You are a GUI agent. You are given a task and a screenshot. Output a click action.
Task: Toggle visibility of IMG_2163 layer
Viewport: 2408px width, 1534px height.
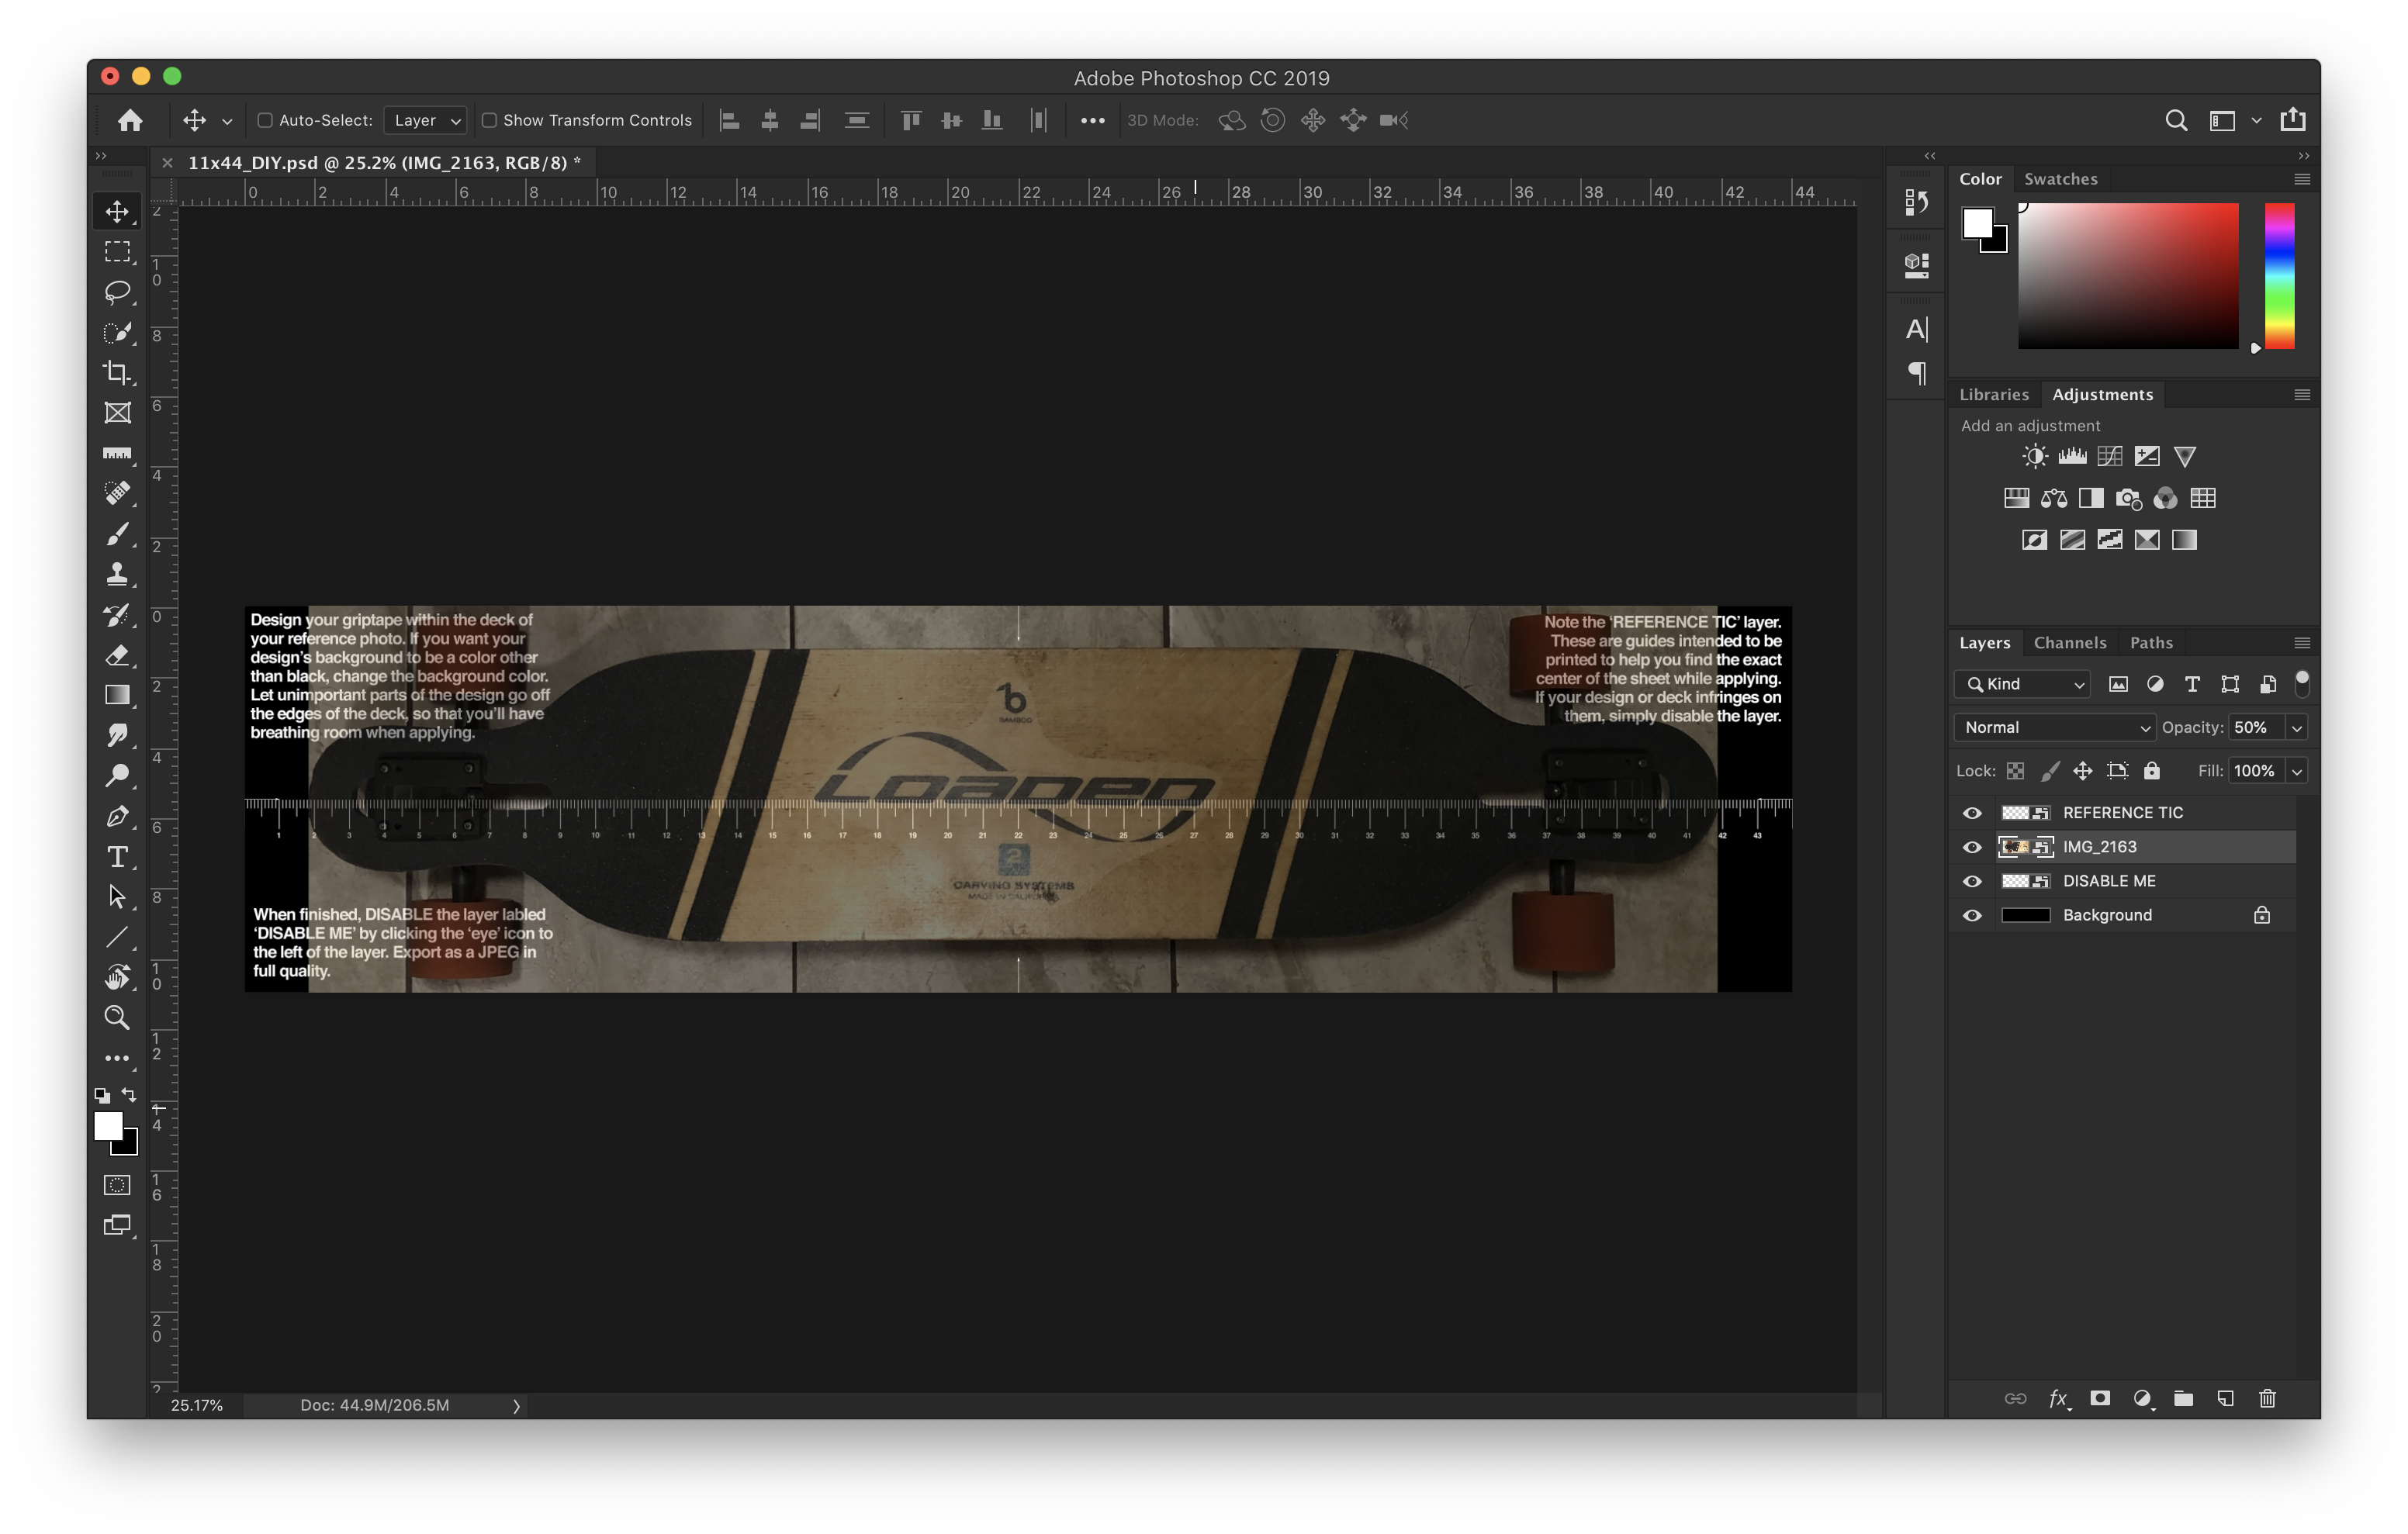[x=1973, y=846]
